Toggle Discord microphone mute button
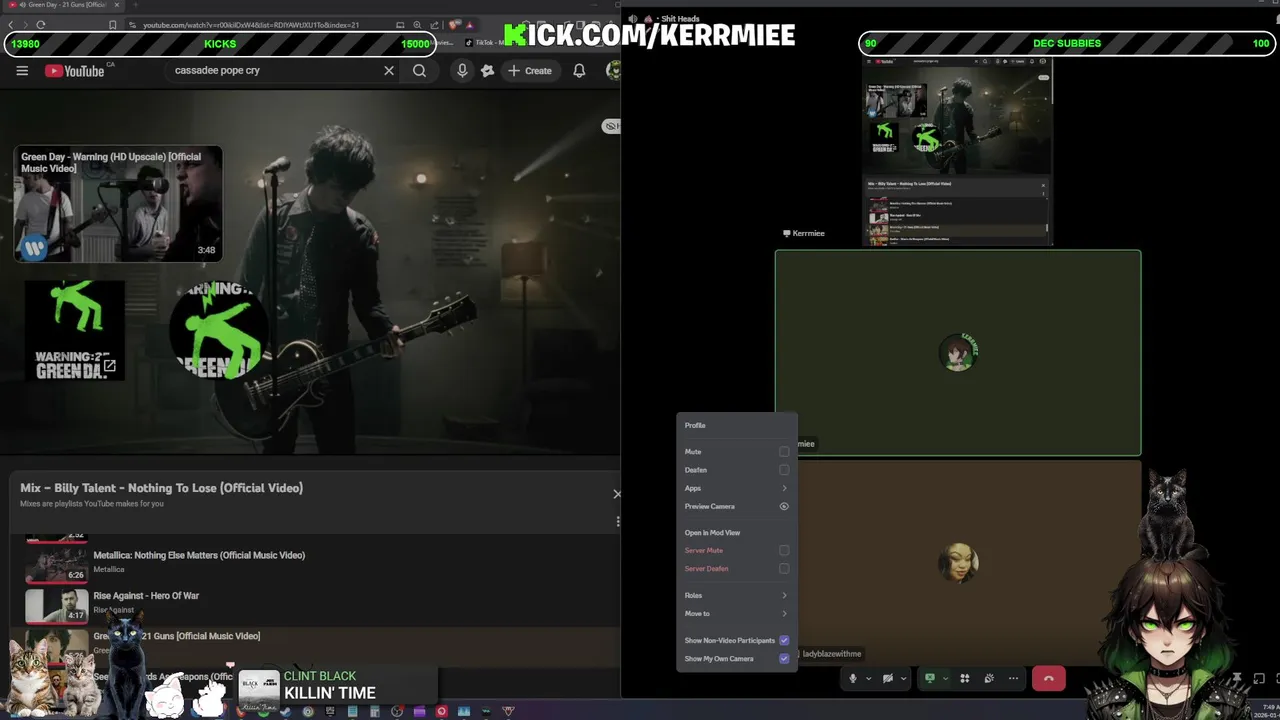 tap(853, 678)
